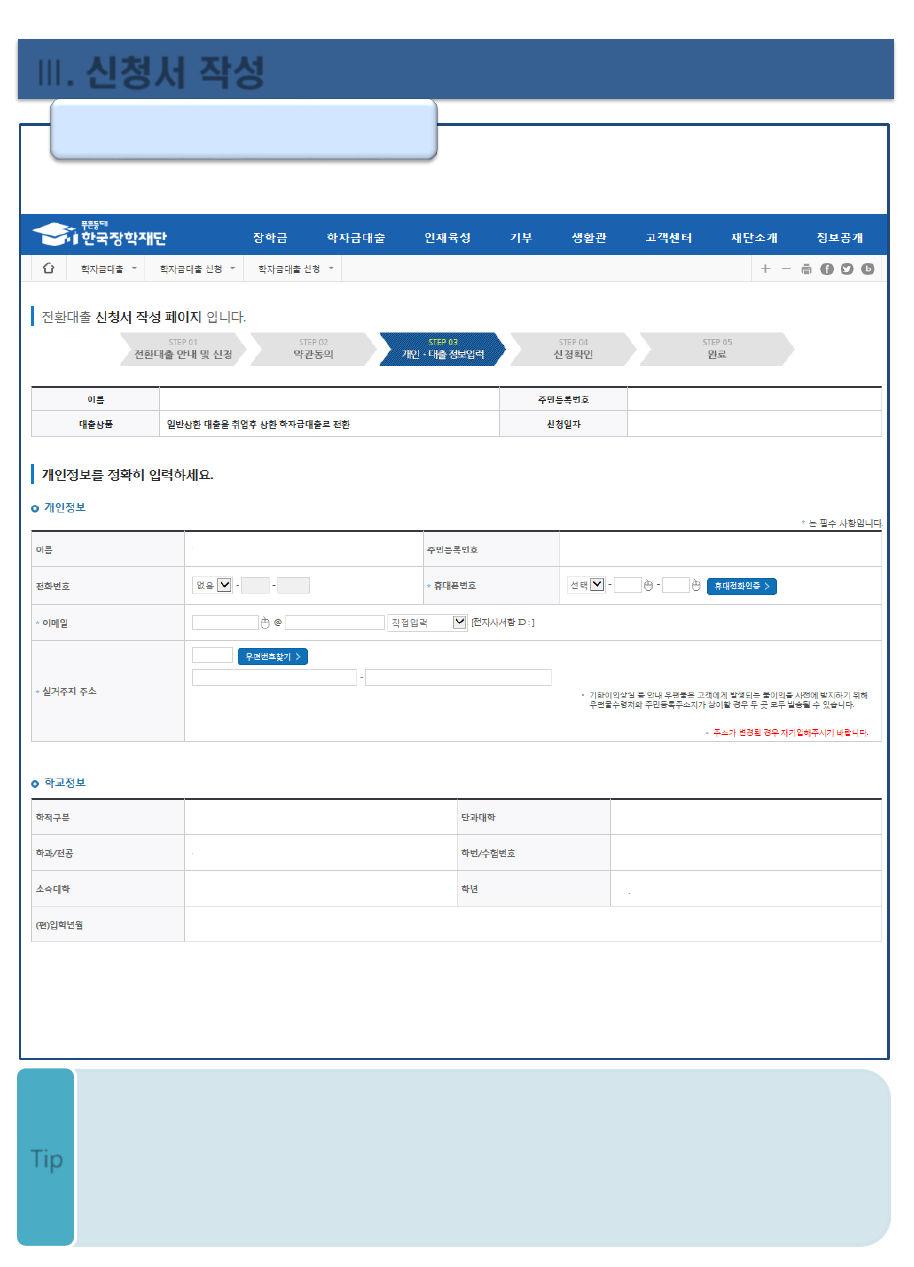Click the 우편번호찾기 button

pyautogui.click(x=272, y=656)
